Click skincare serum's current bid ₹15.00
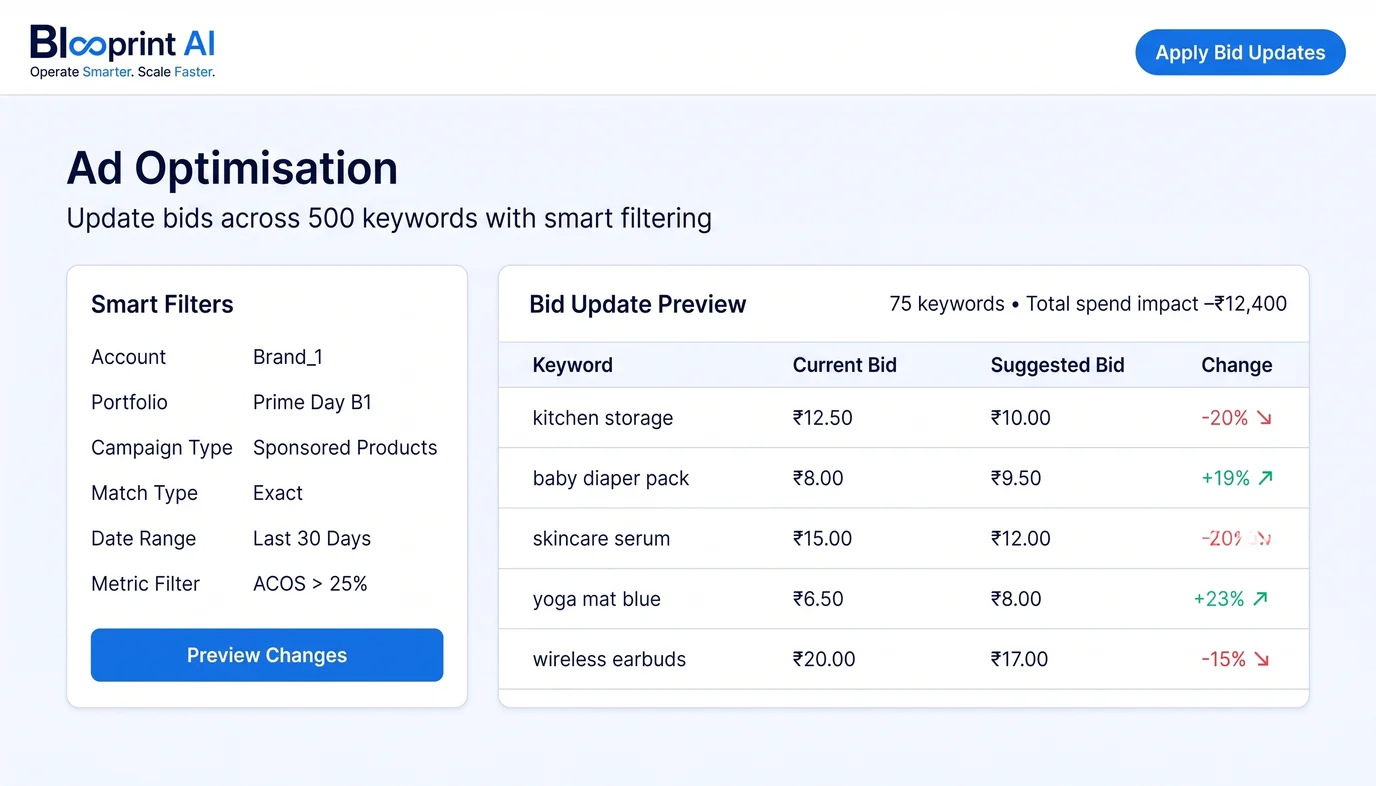 coord(822,538)
